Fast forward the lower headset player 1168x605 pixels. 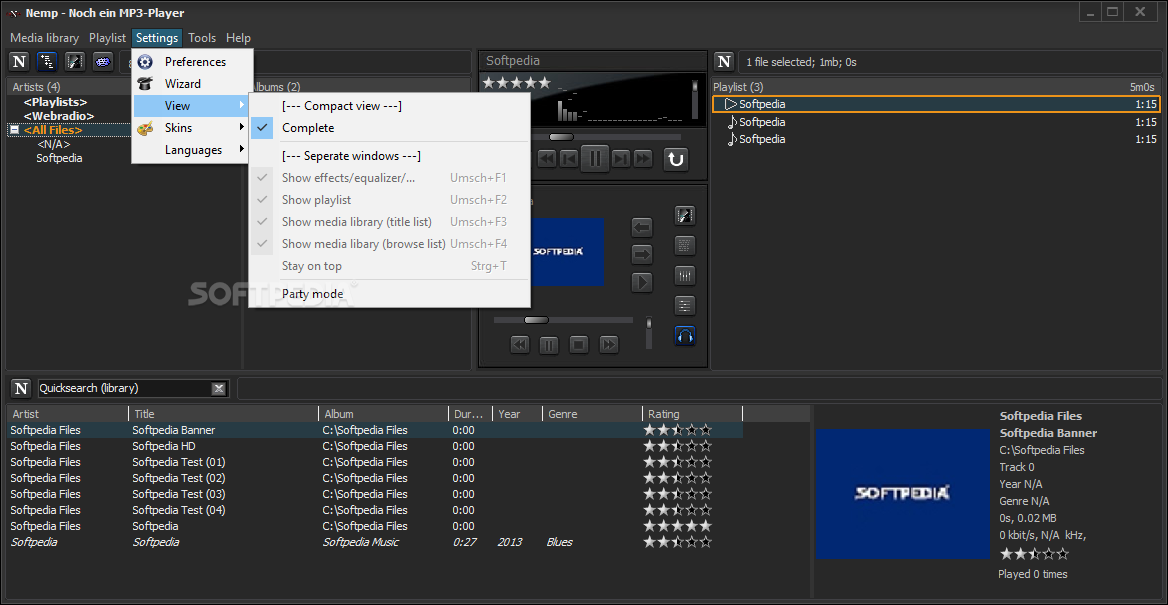tap(609, 344)
